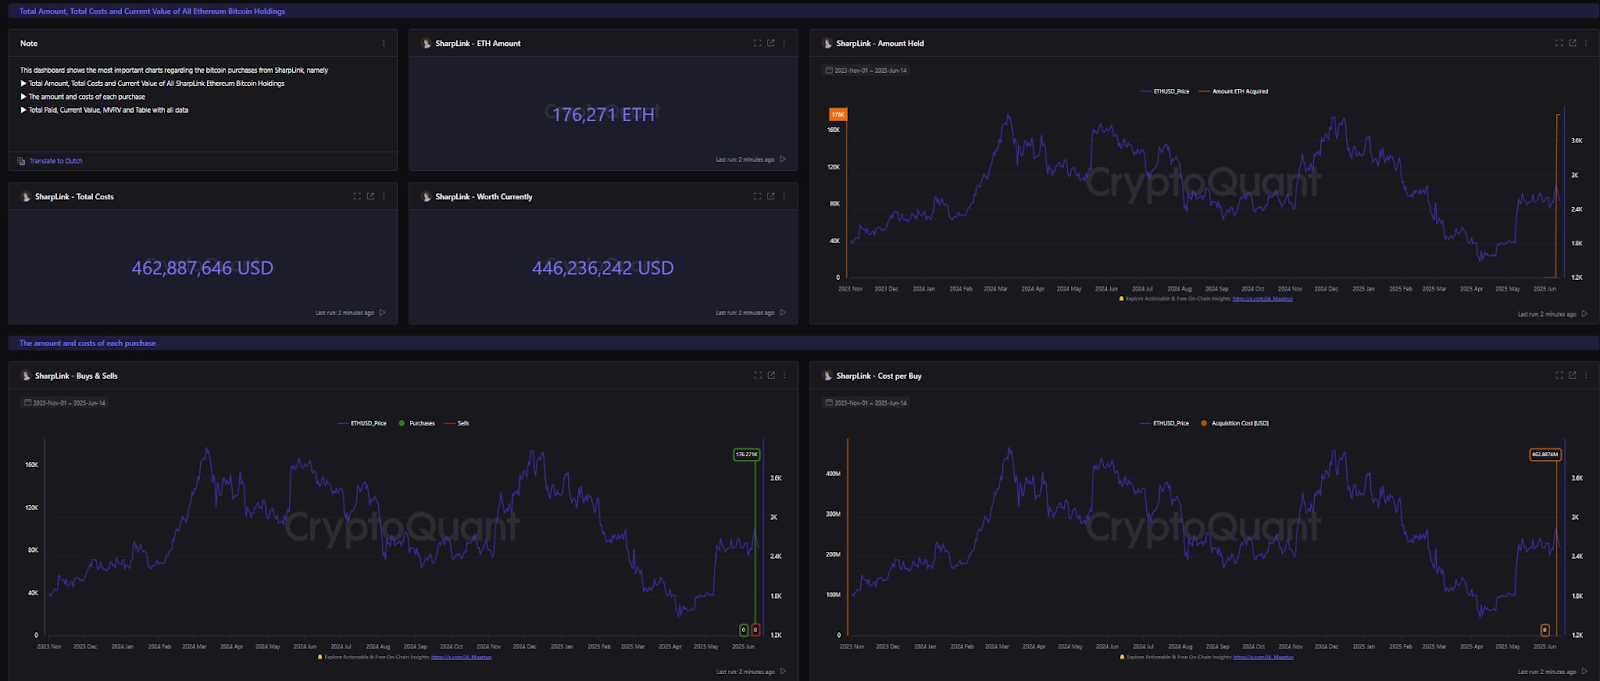The height and width of the screenshot is (681, 1600).
Task: Click SharpLink author avatar on ETH Amount card
Action: pyautogui.click(x=427, y=43)
